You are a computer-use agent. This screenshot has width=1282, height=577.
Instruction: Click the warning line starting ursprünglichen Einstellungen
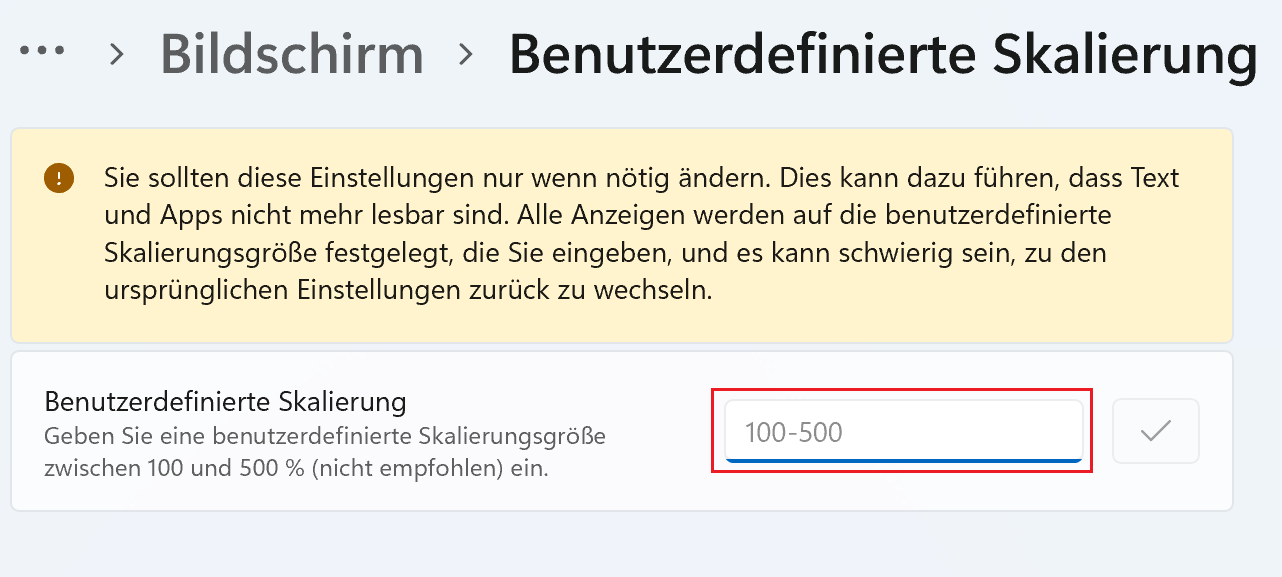[408, 290]
